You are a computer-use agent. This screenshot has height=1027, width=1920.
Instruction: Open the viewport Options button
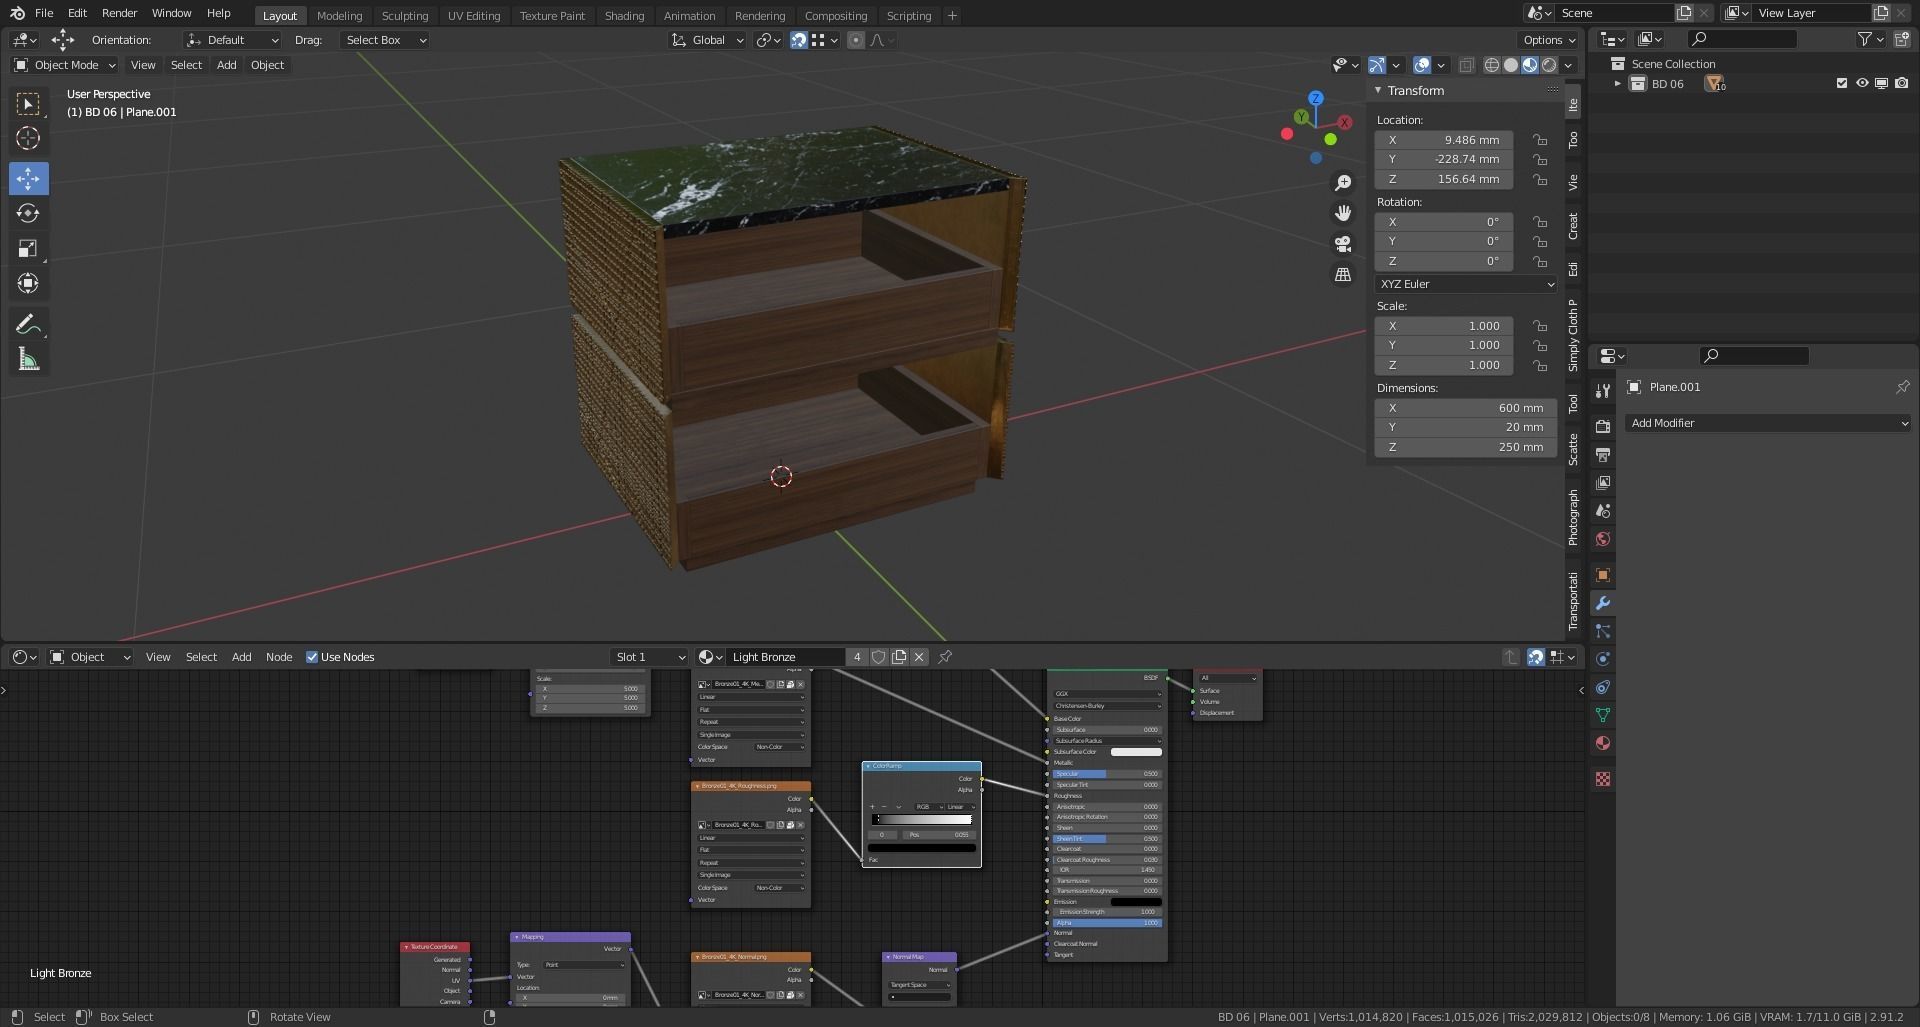(1548, 40)
